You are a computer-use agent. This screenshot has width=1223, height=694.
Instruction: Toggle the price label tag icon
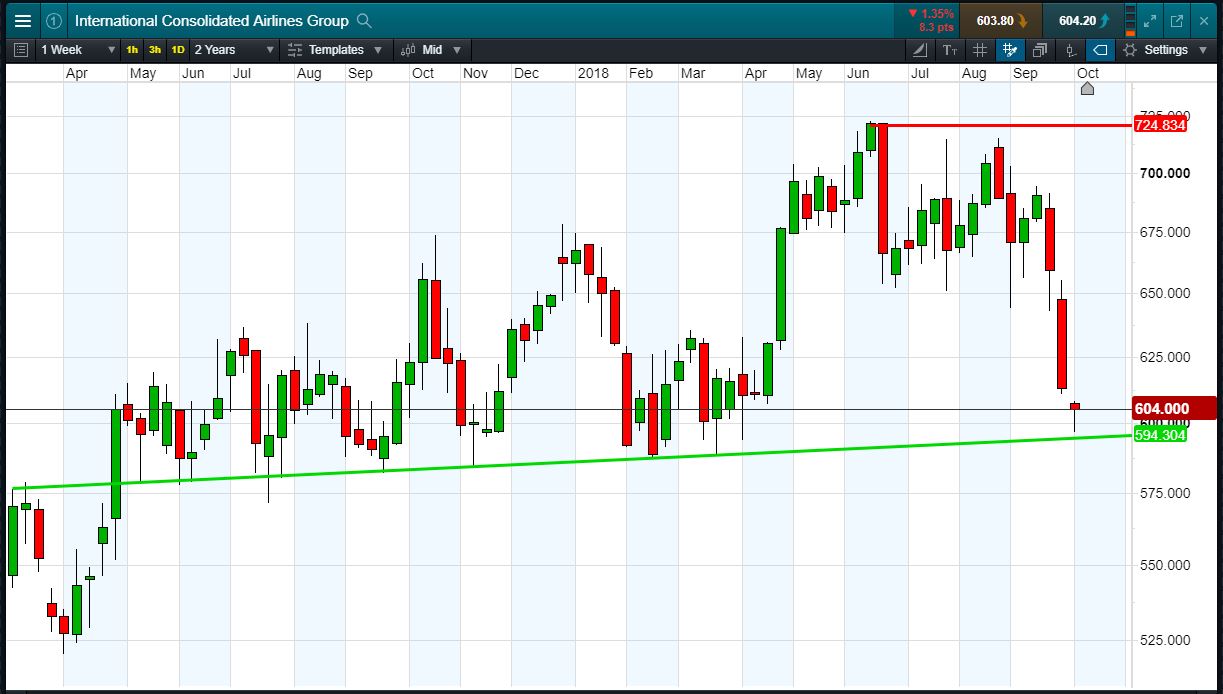[x=1100, y=50]
